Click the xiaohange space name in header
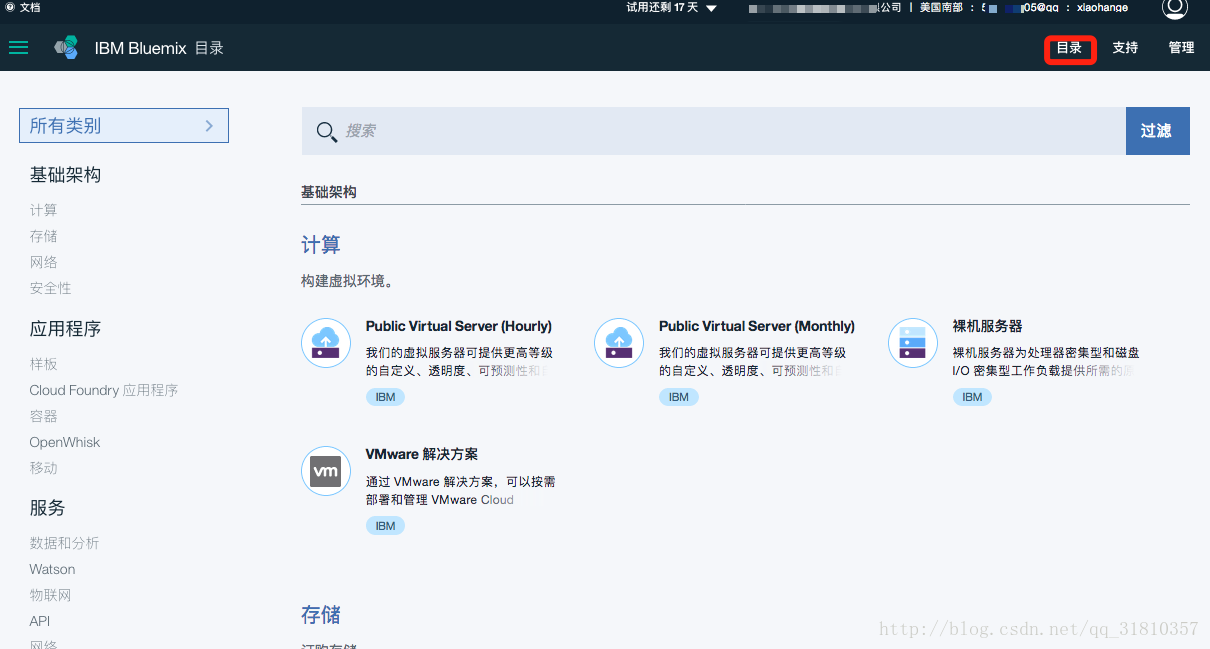Viewport: 1210px width, 649px height. 1102,8
